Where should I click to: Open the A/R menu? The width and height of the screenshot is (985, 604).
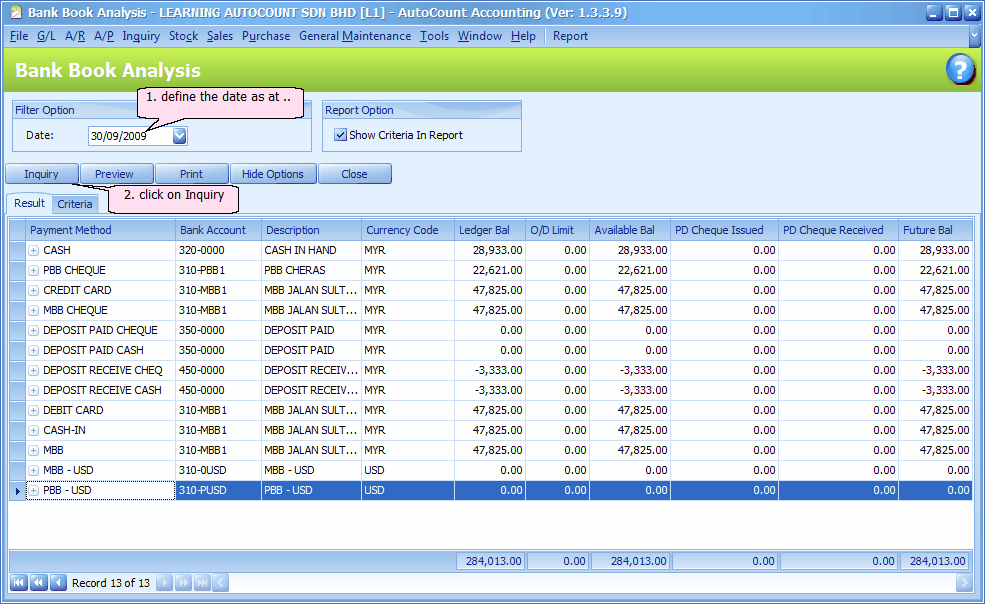(x=75, y=36)
